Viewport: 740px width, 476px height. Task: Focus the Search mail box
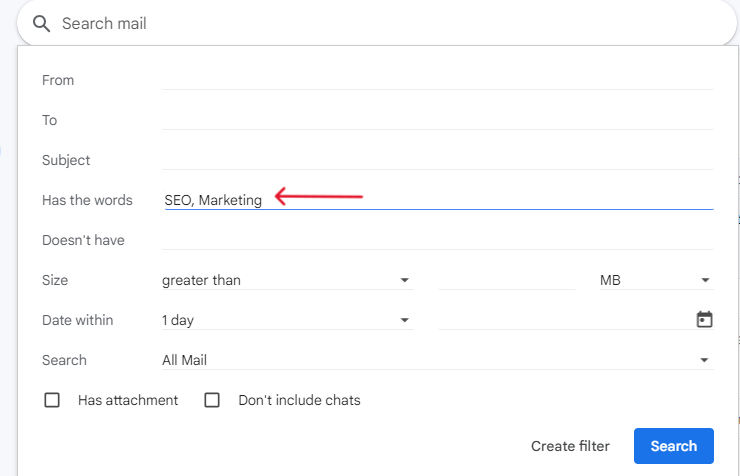tap(378, 24)
